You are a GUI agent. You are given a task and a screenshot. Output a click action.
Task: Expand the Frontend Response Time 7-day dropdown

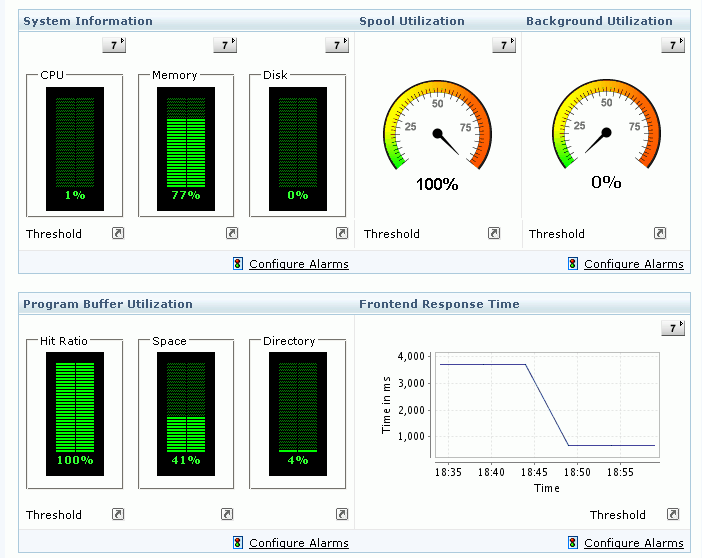673,328
